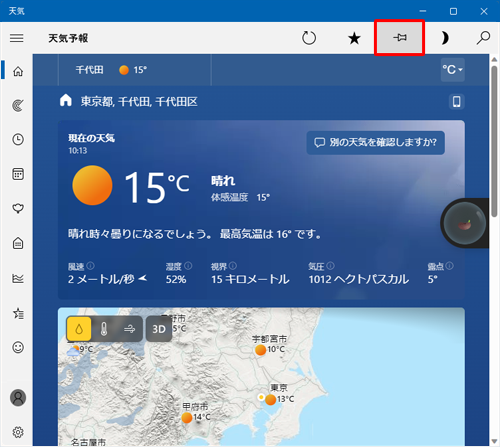The image size is (500, 447).
Task: Click the 52% humidity value
Action: (176, 279)
